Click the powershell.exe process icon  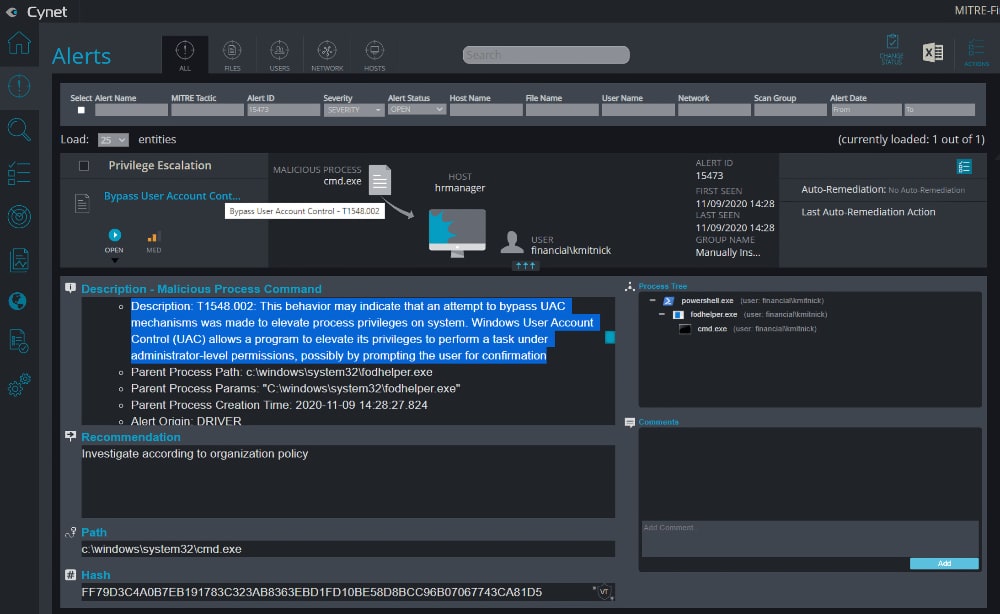668,301
